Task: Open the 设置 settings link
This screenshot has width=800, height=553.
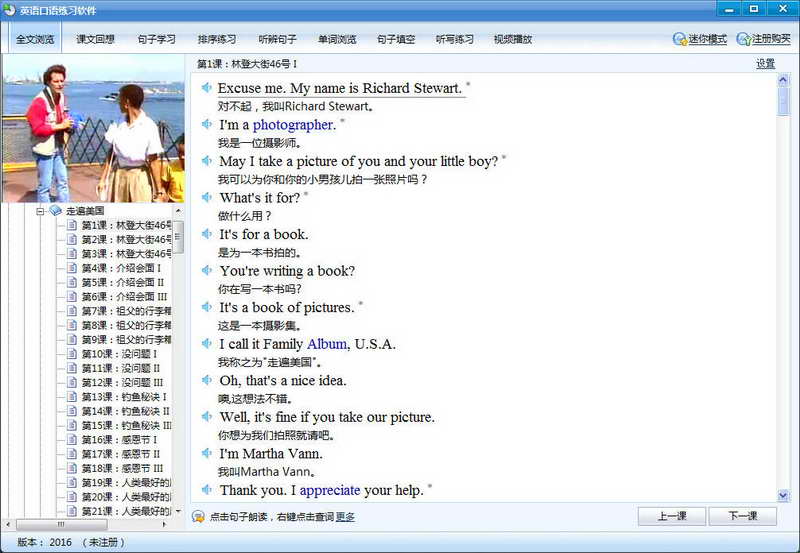Action: (x=765, y=64)
